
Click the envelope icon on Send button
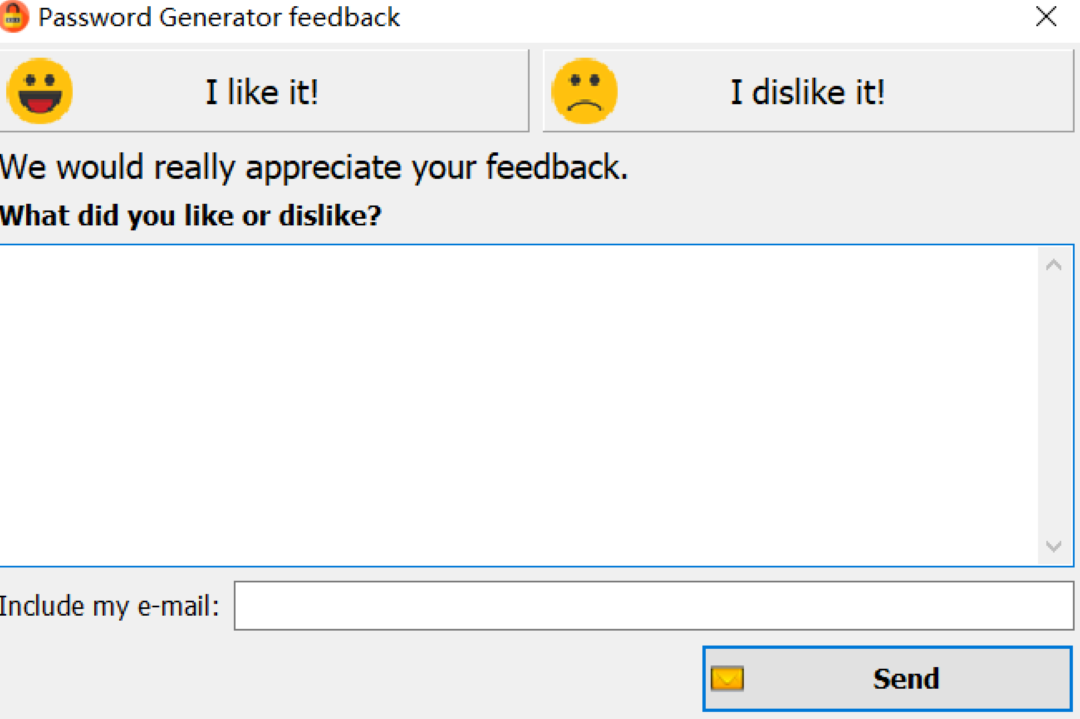[x=727, y=679]
